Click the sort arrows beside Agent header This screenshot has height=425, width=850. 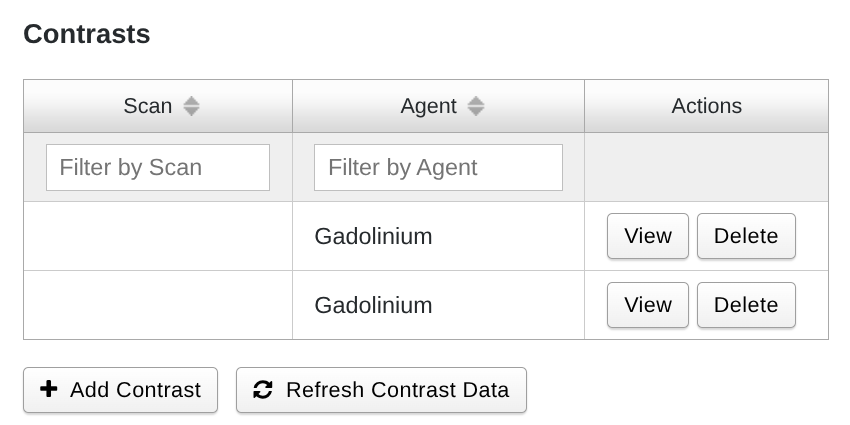coord(476,106)
